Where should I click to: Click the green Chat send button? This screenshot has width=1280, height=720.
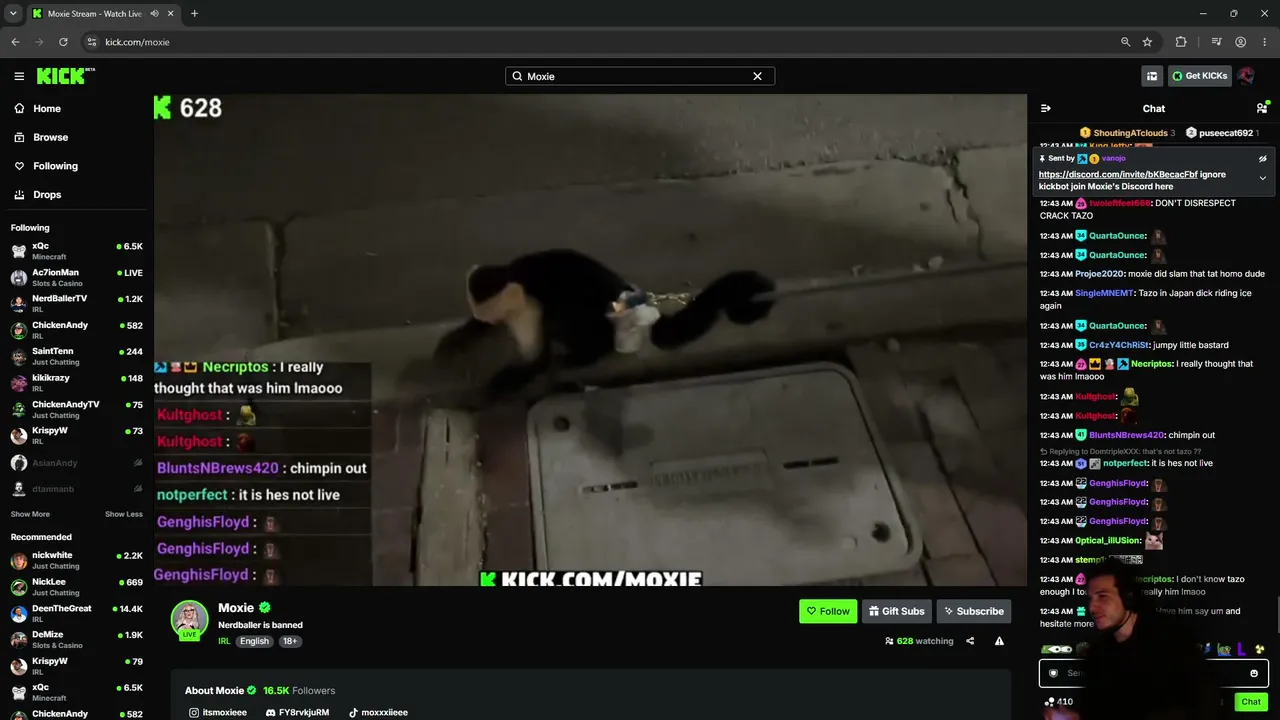(x=1251, y=702)
